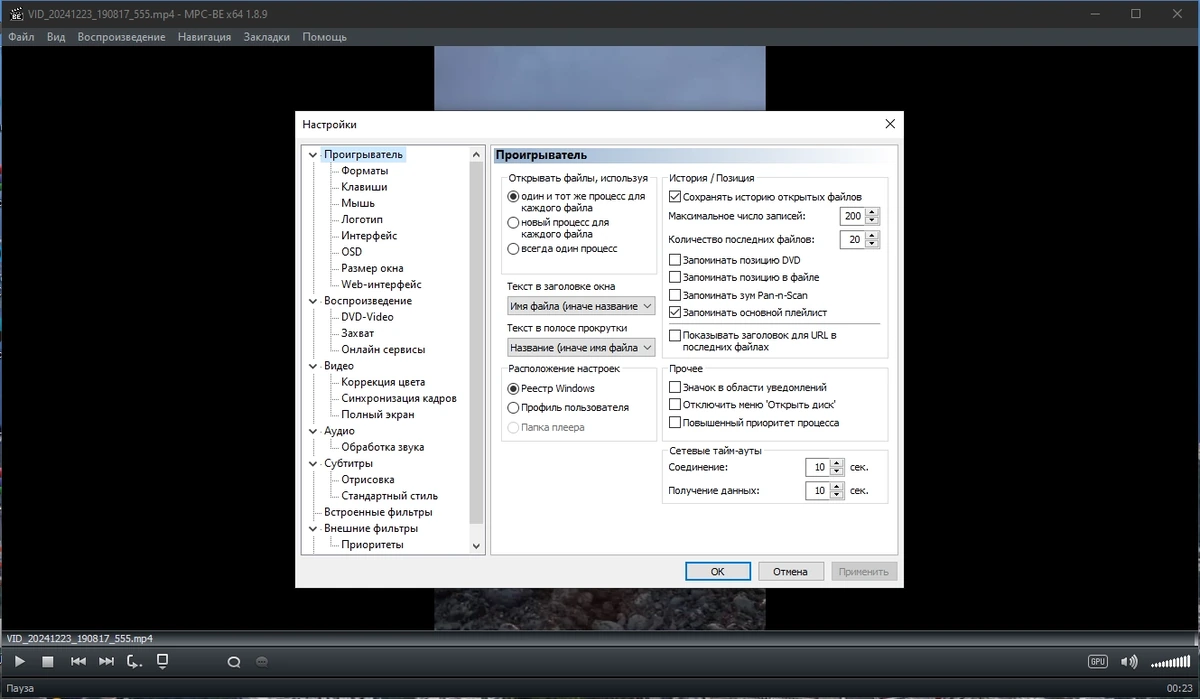
Task: Enable 'Повышенный приоритет процесса' checkbox
Action: 675,422
